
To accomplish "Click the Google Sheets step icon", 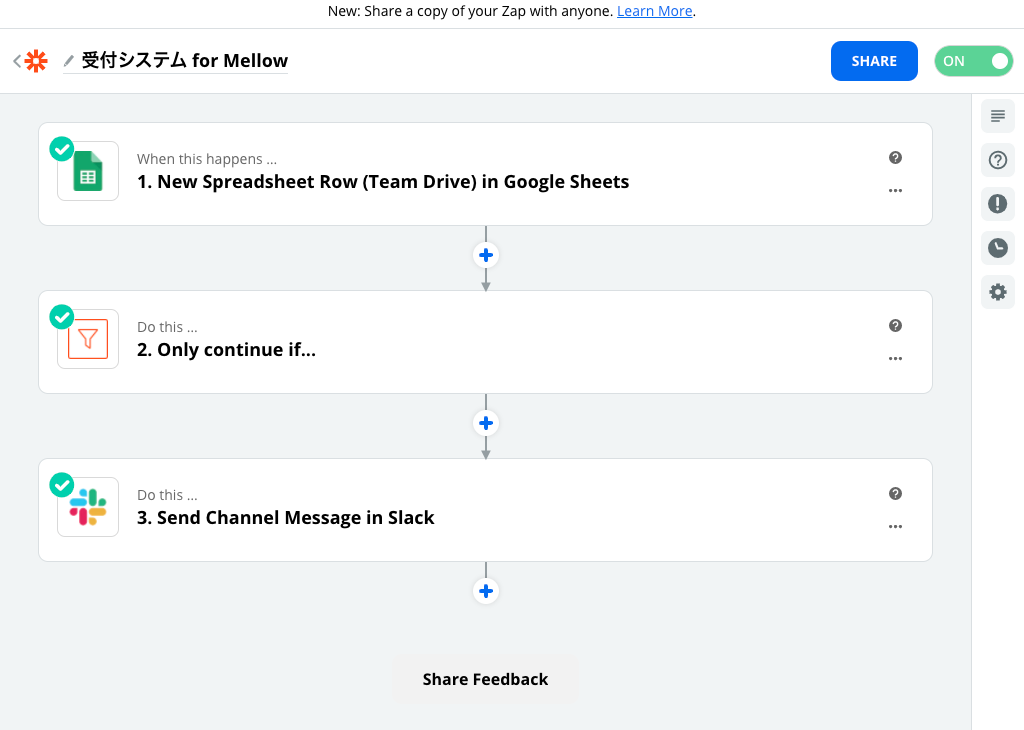I will pos(88,171).
